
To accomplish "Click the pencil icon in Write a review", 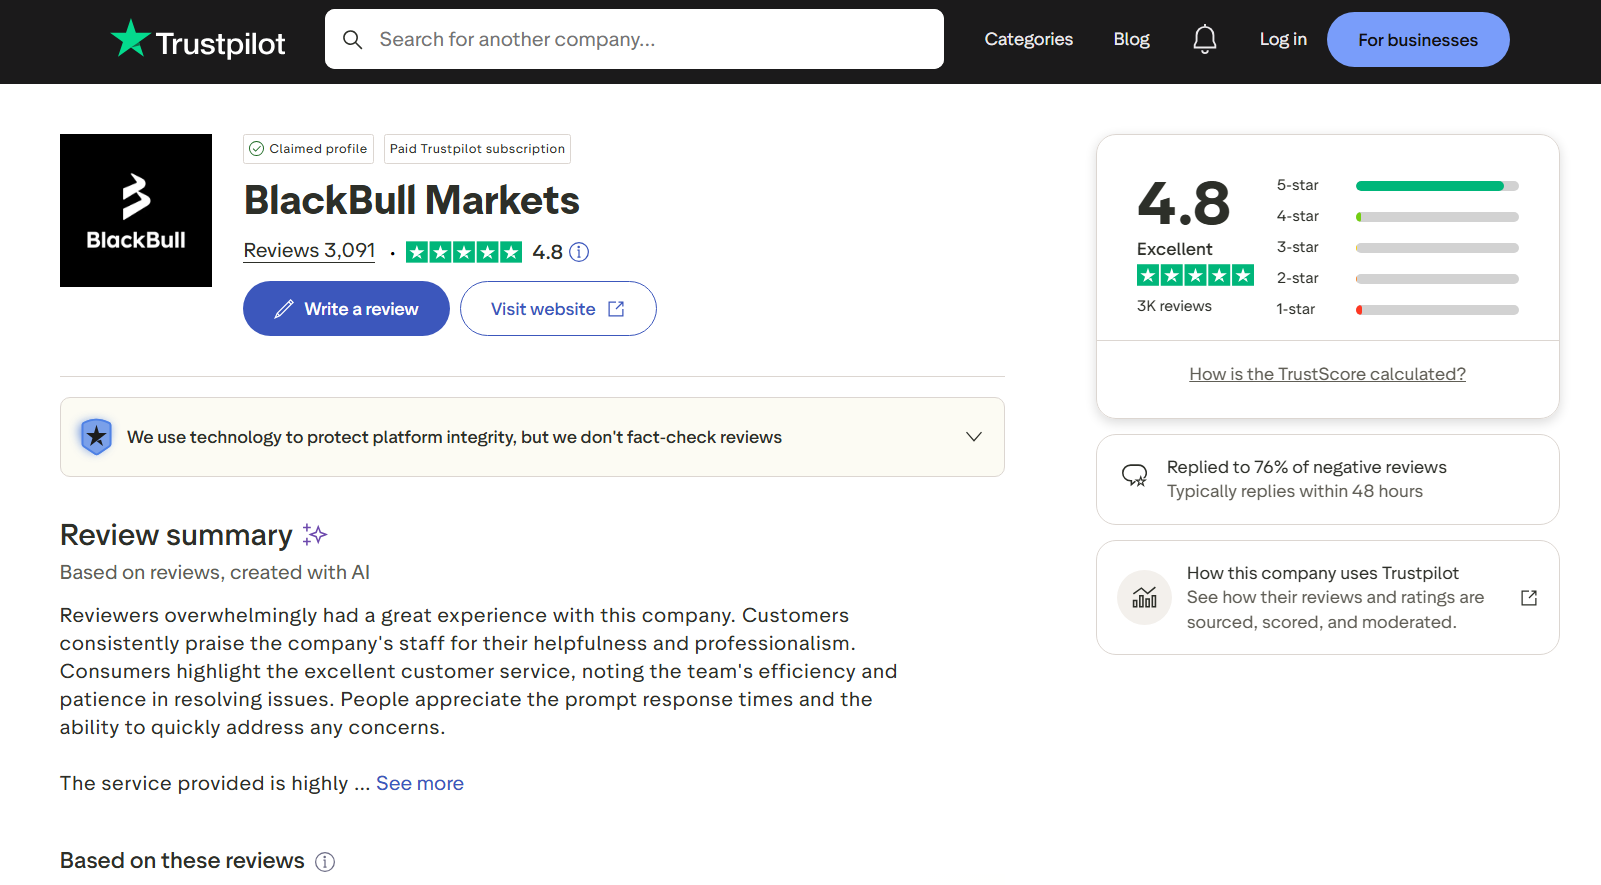I will coord(284,309).
